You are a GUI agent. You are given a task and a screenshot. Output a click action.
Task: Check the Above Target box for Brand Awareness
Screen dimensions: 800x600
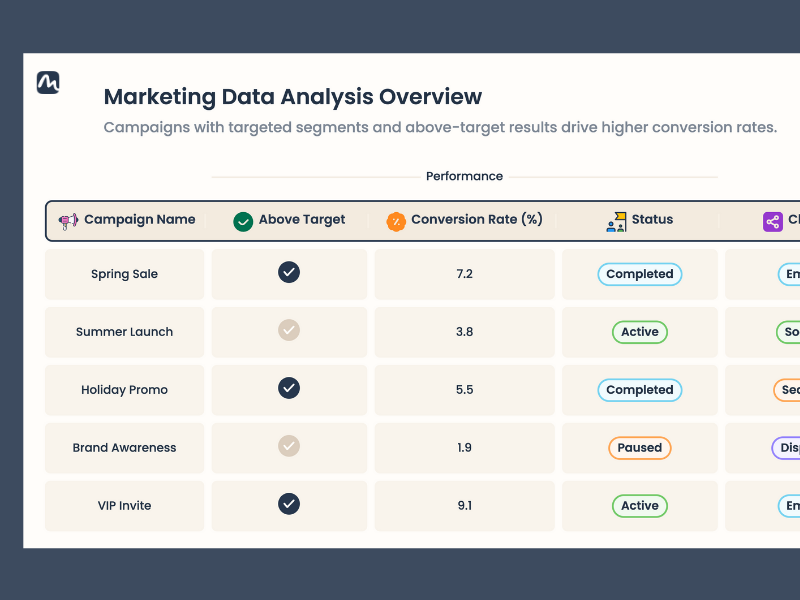[x=289, y=446]
